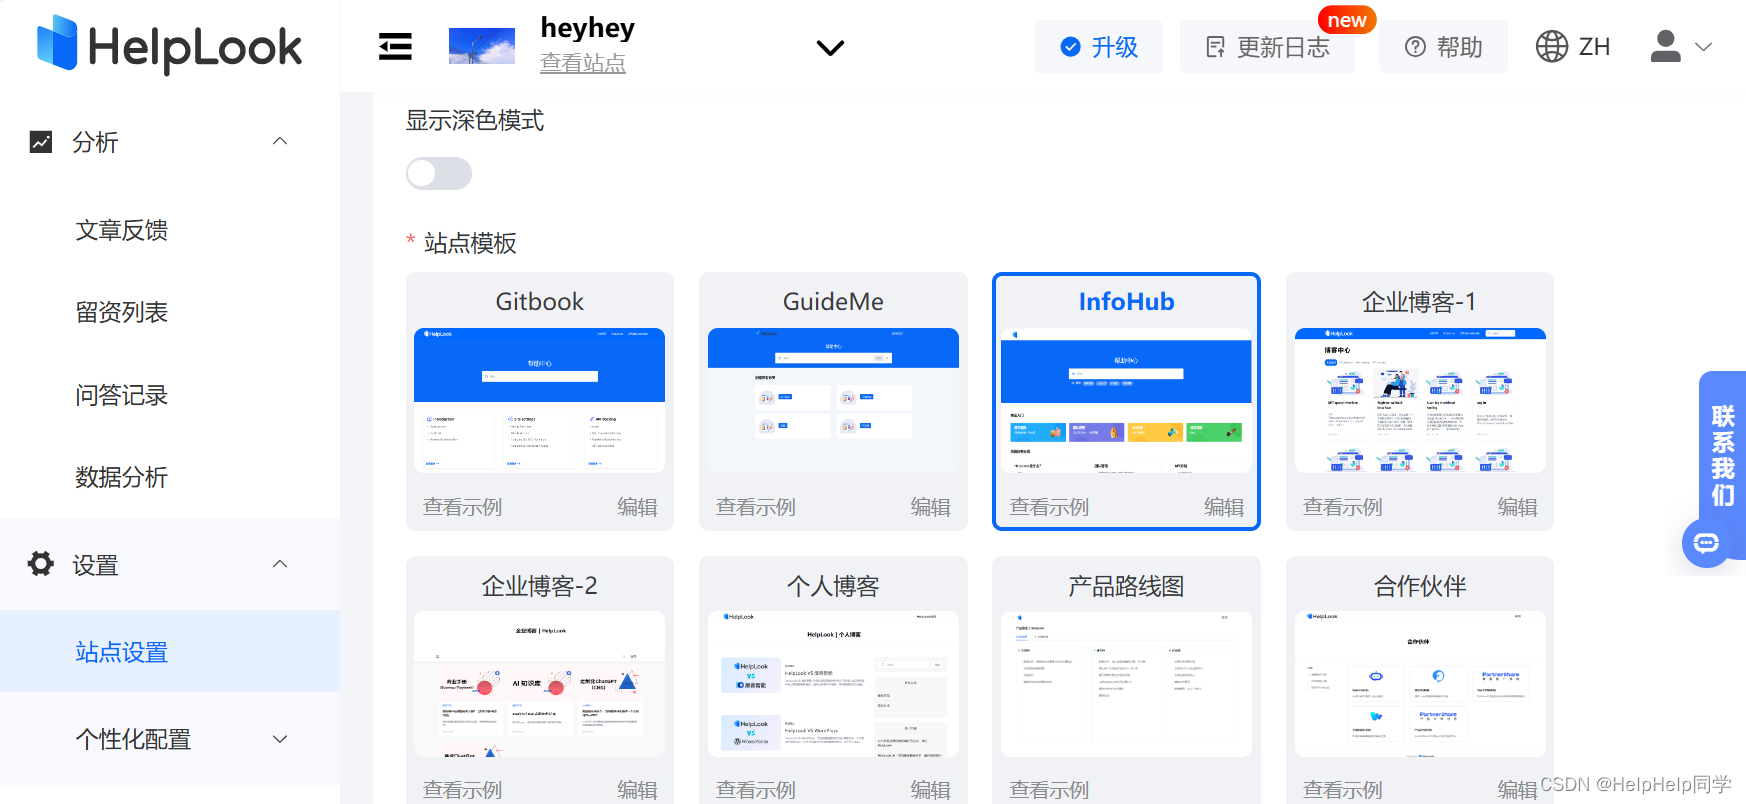This screenshot has width=1746, height=804.
Task: Select the 个人博客 template preview
Action: pyautogui.click(x=833, y=684)
